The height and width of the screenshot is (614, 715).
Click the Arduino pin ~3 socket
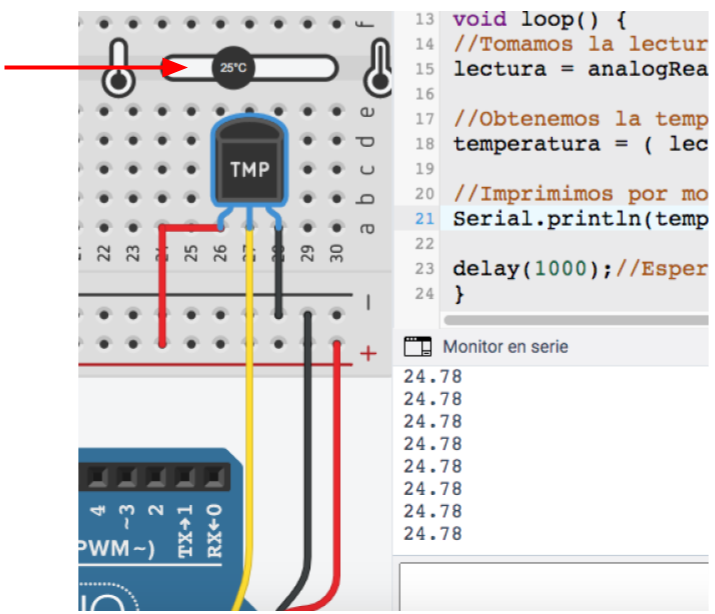[x=128, y=477]
